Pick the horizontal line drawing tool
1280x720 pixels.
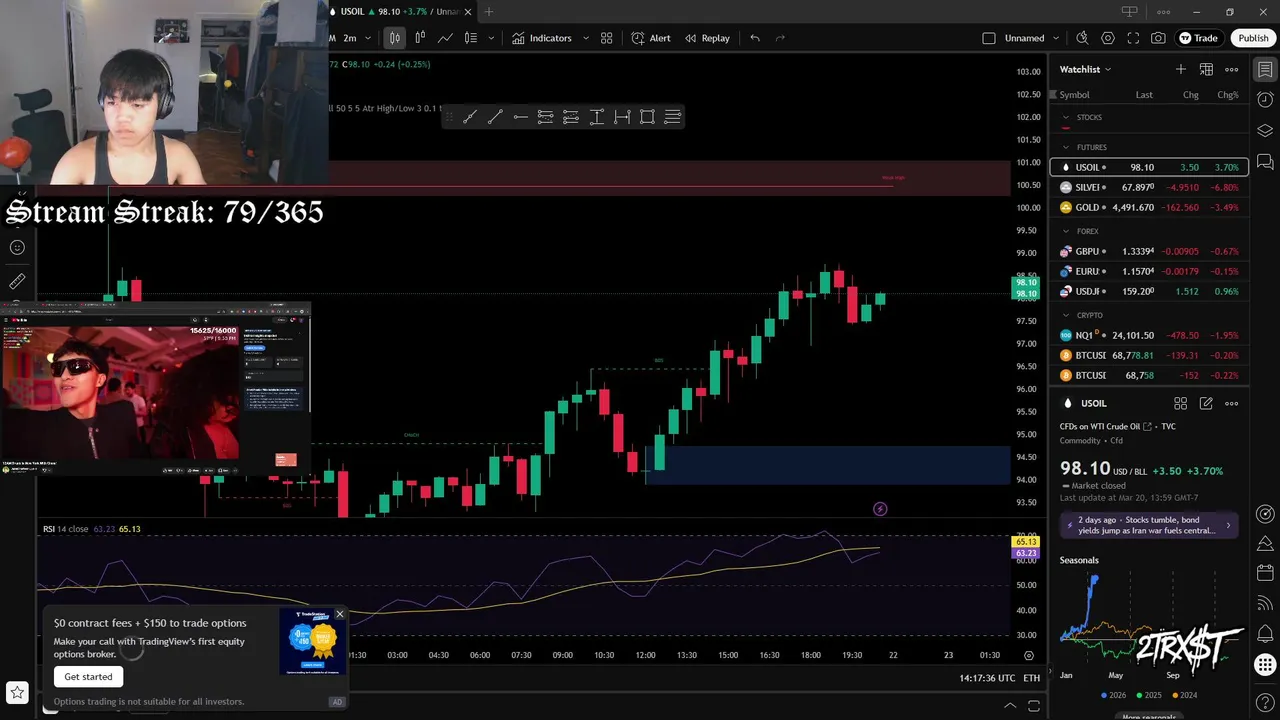click(520, 117)
